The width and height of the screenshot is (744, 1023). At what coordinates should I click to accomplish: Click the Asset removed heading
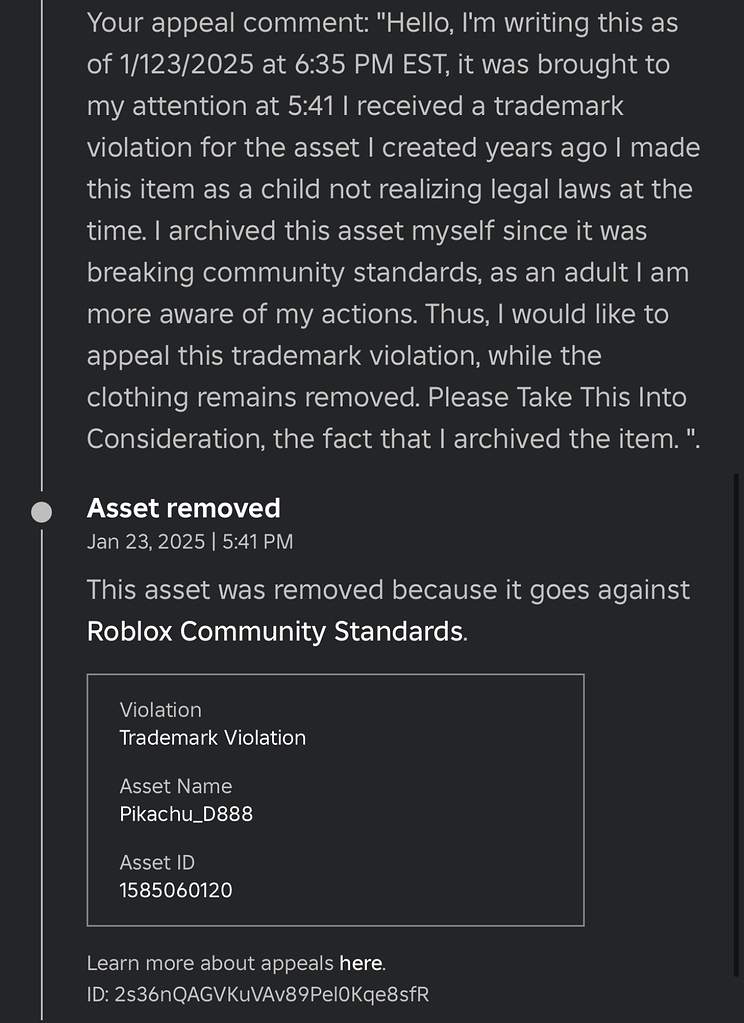tap(183, 508)
